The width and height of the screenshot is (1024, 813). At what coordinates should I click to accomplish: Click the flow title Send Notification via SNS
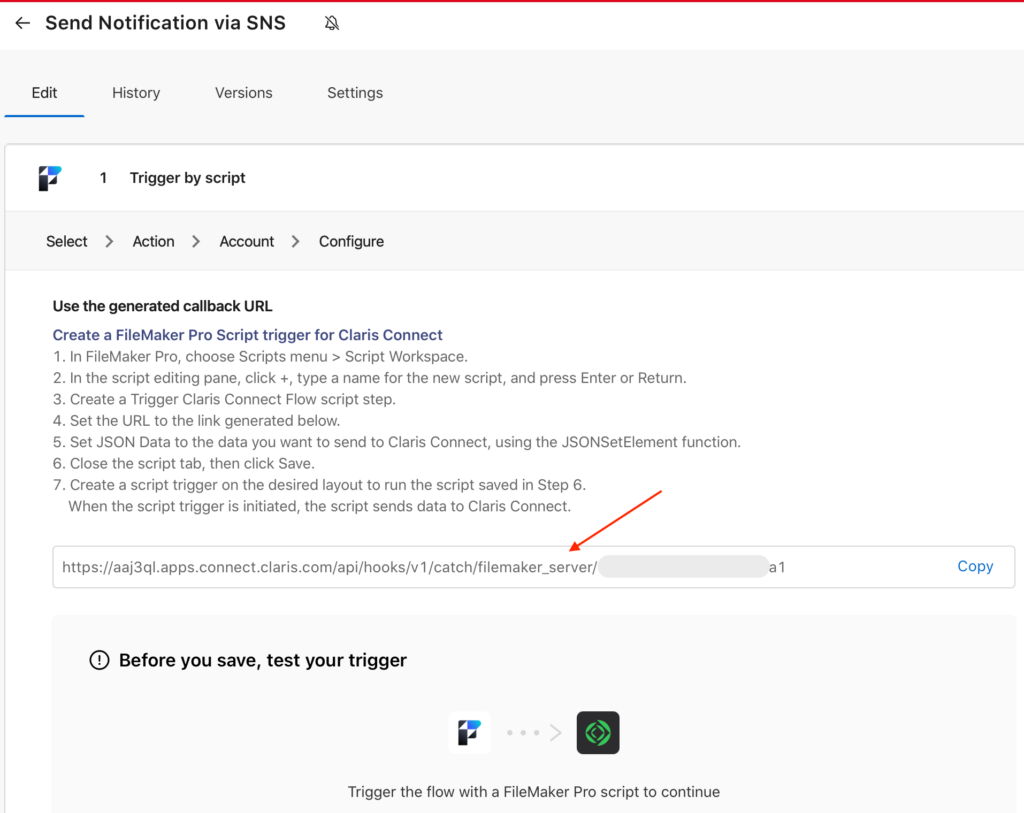(x=165, y=23)
